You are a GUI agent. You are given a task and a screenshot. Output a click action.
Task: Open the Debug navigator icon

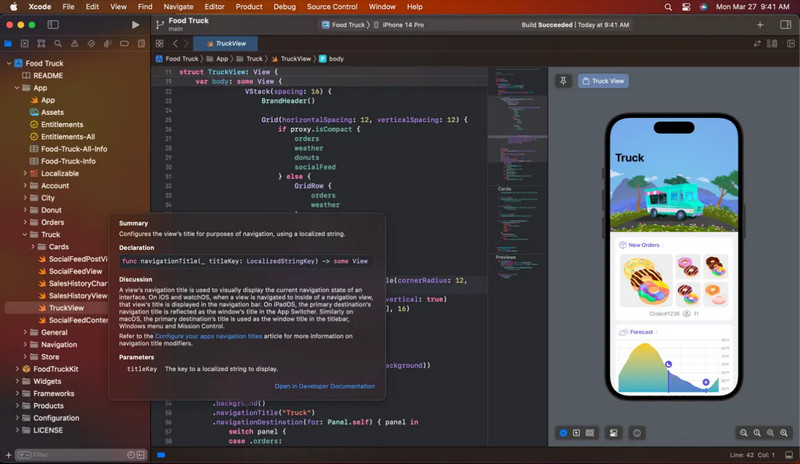(x=108, y=44)
